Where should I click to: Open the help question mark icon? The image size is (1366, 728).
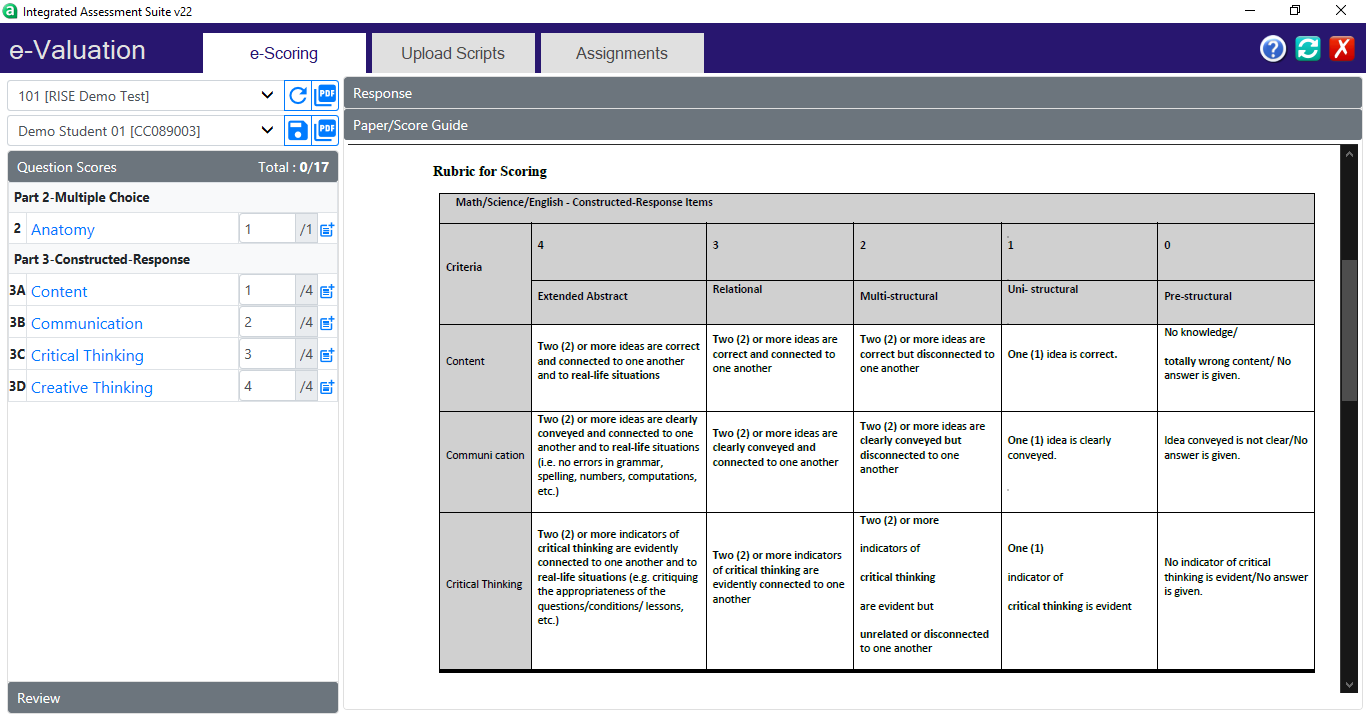(x=1273, y=49)
